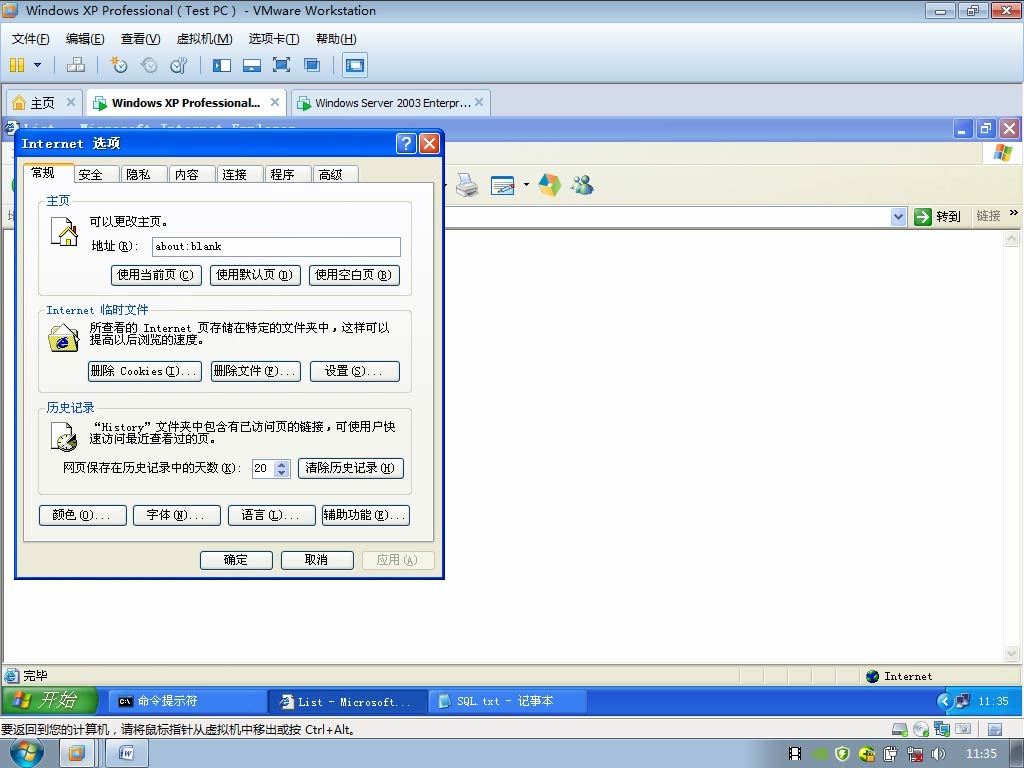Image resolution: width=1024 pixels, height=768 pixels.
Task: Click the IE print toolbar icon
Action: click(x=467, y=185)
